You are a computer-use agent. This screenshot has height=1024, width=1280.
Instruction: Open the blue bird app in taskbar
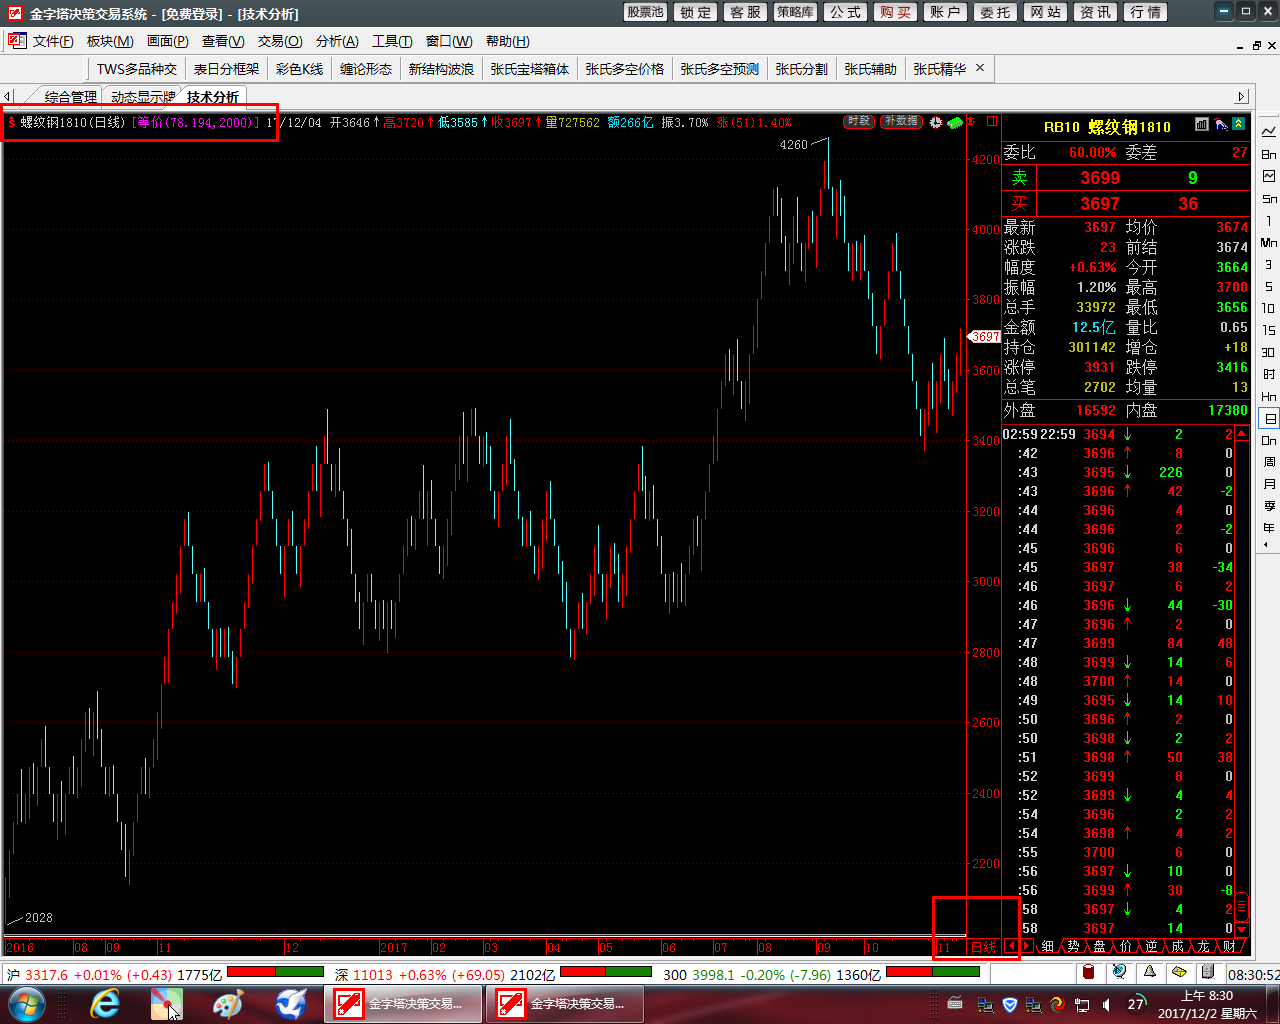(x=291, y=1004)
